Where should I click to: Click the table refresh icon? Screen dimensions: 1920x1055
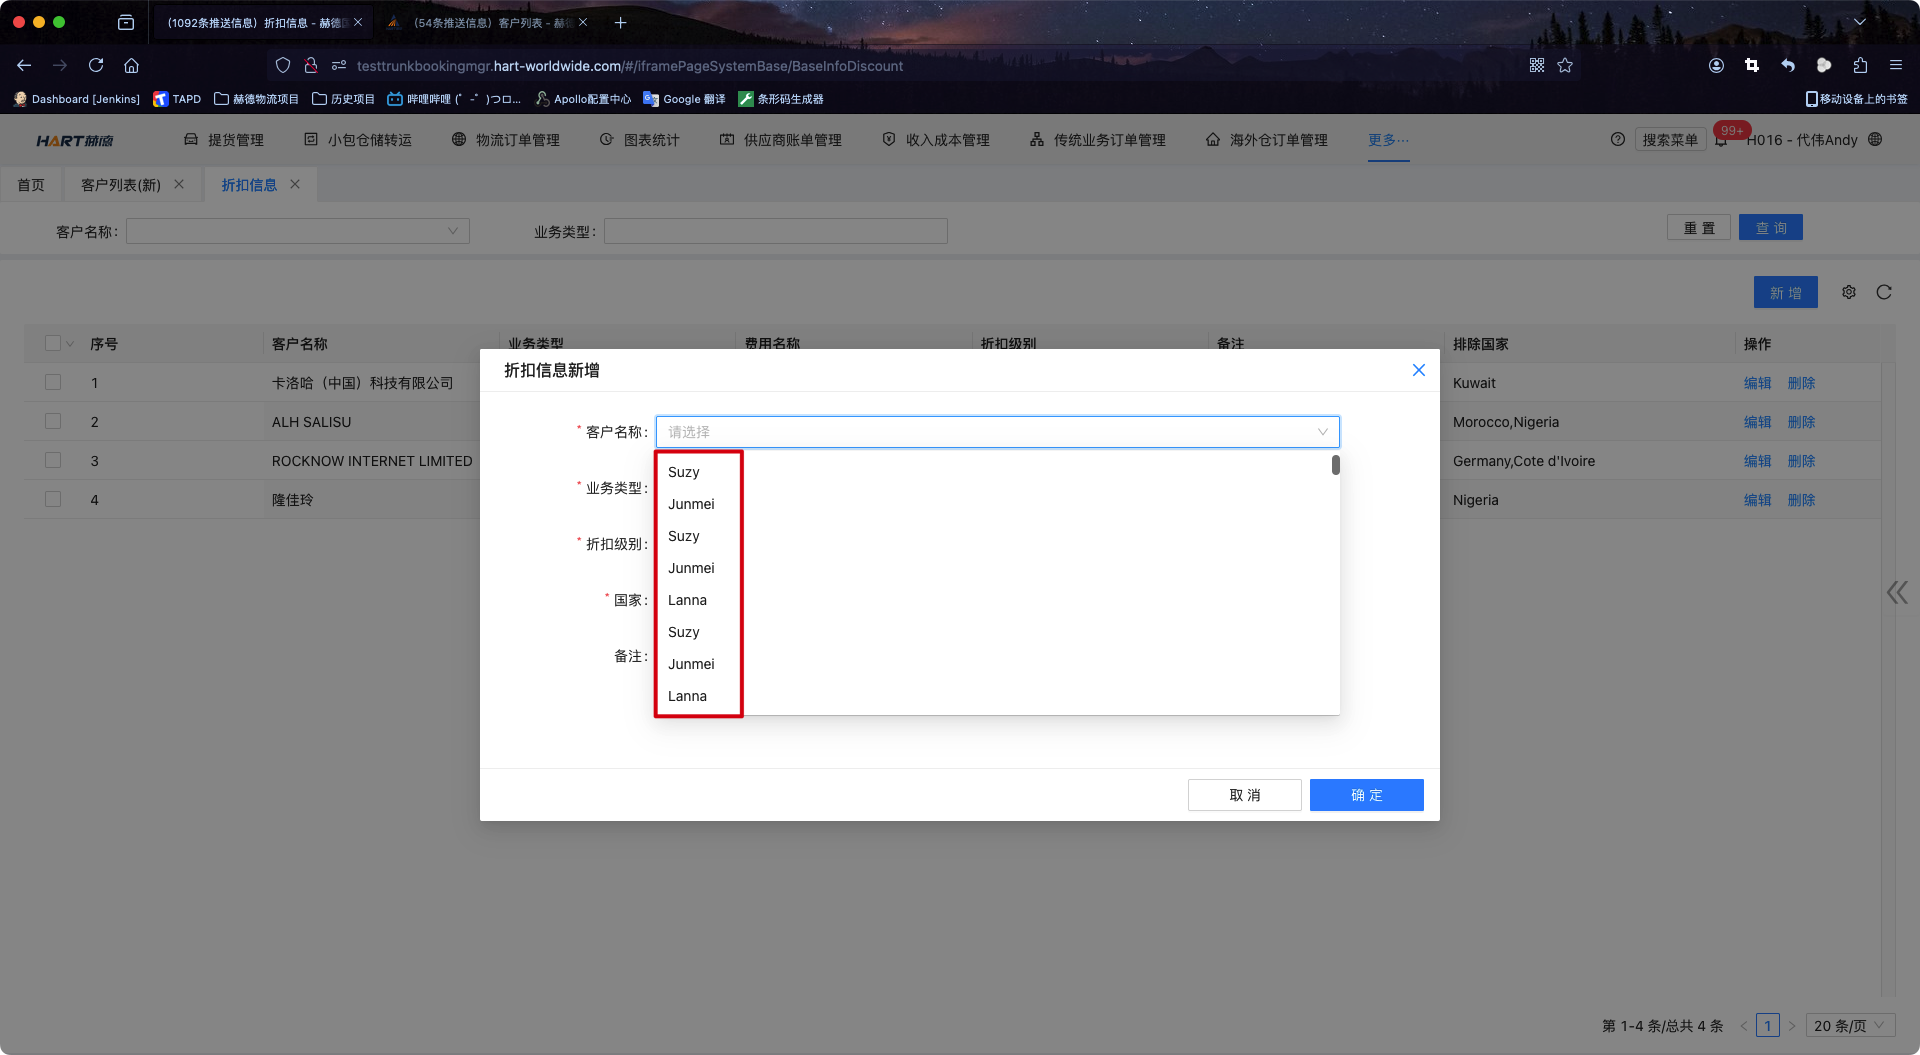(x=1884, y=292)
